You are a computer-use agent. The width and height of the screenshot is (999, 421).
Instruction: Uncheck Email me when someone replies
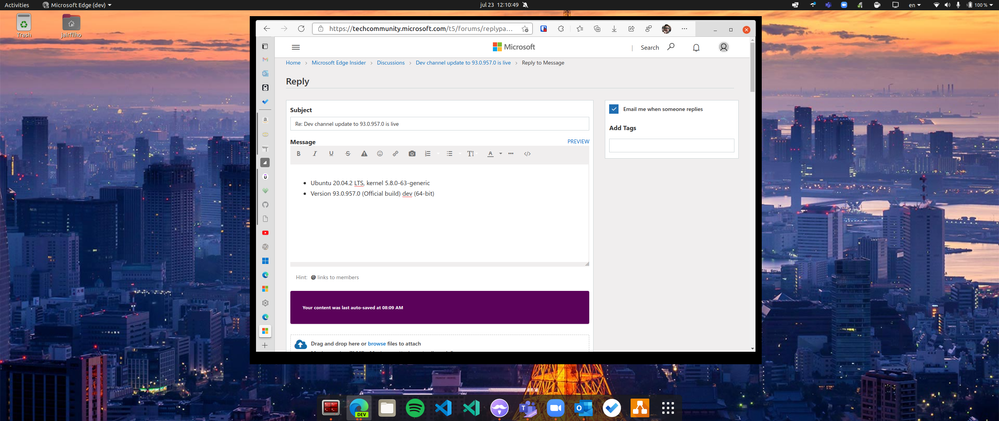614,109
